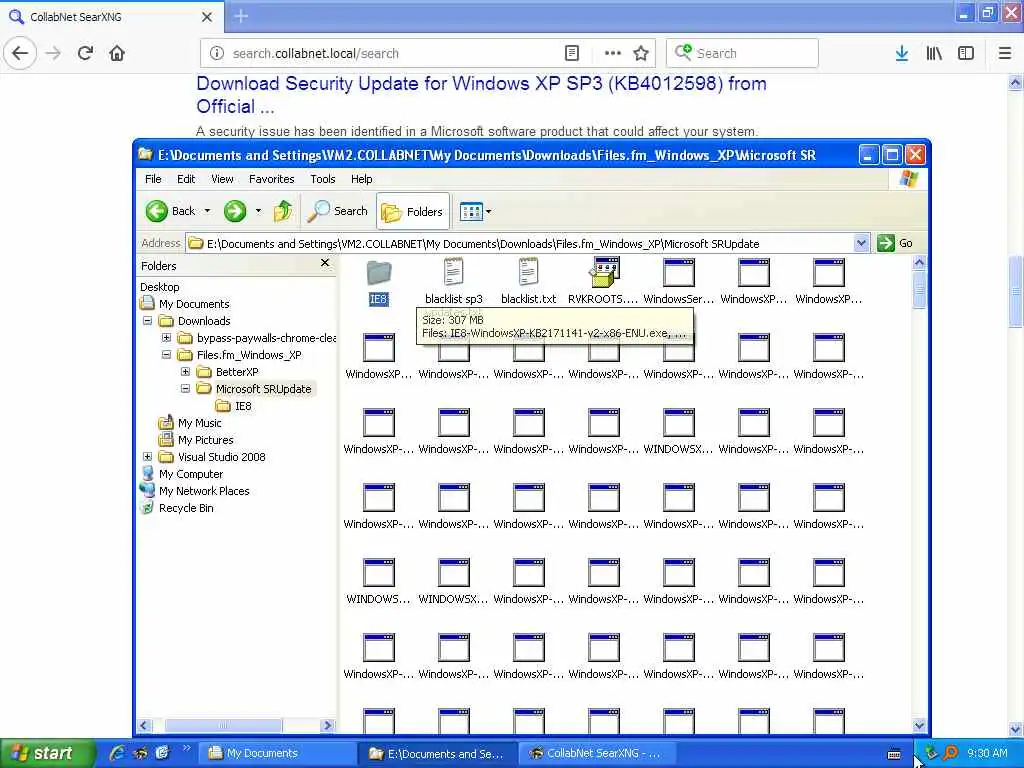Open the Views icon in Explorer toolbar
1024x768 pixels.
[x=471, y=211]
